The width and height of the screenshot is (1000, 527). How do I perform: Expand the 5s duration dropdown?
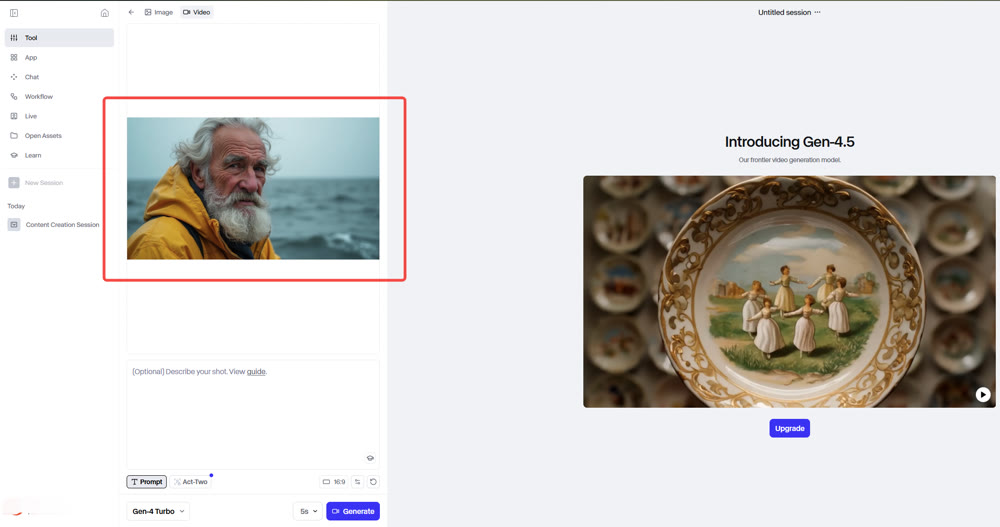[x=308, y=511]
